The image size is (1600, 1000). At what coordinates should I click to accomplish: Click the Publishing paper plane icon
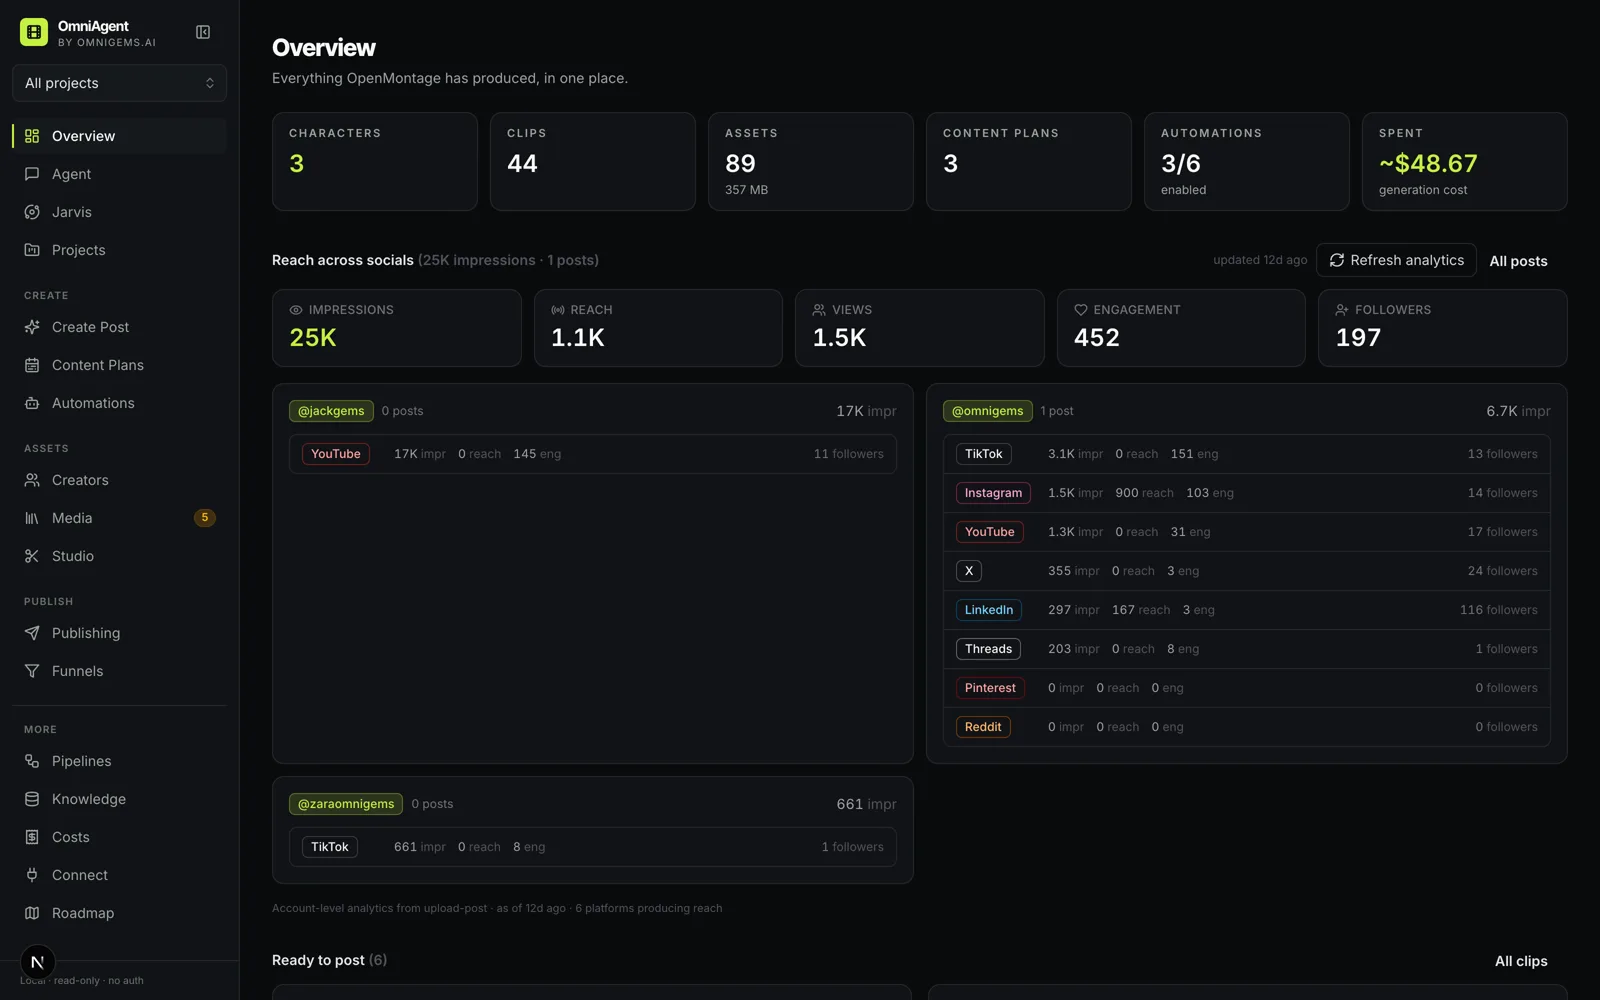[32, 633]
